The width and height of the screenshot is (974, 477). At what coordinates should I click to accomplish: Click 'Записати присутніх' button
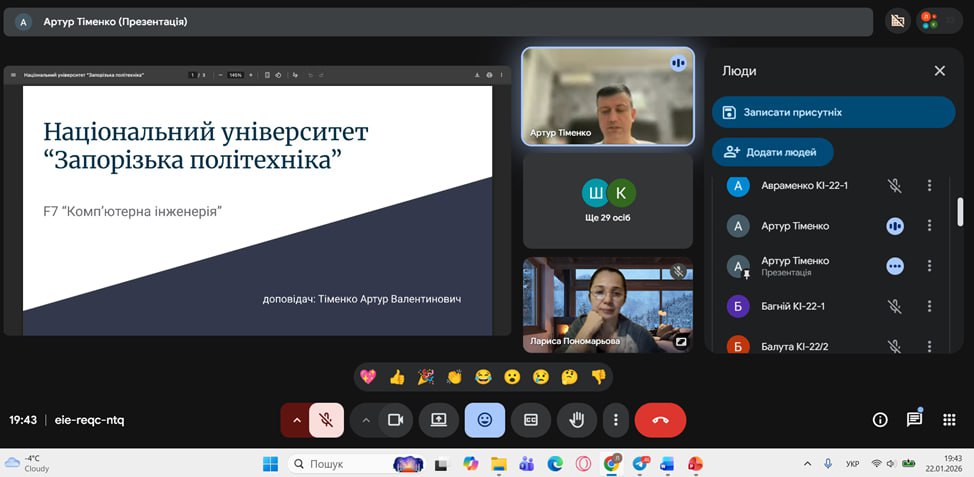click(x=833, y=112)
